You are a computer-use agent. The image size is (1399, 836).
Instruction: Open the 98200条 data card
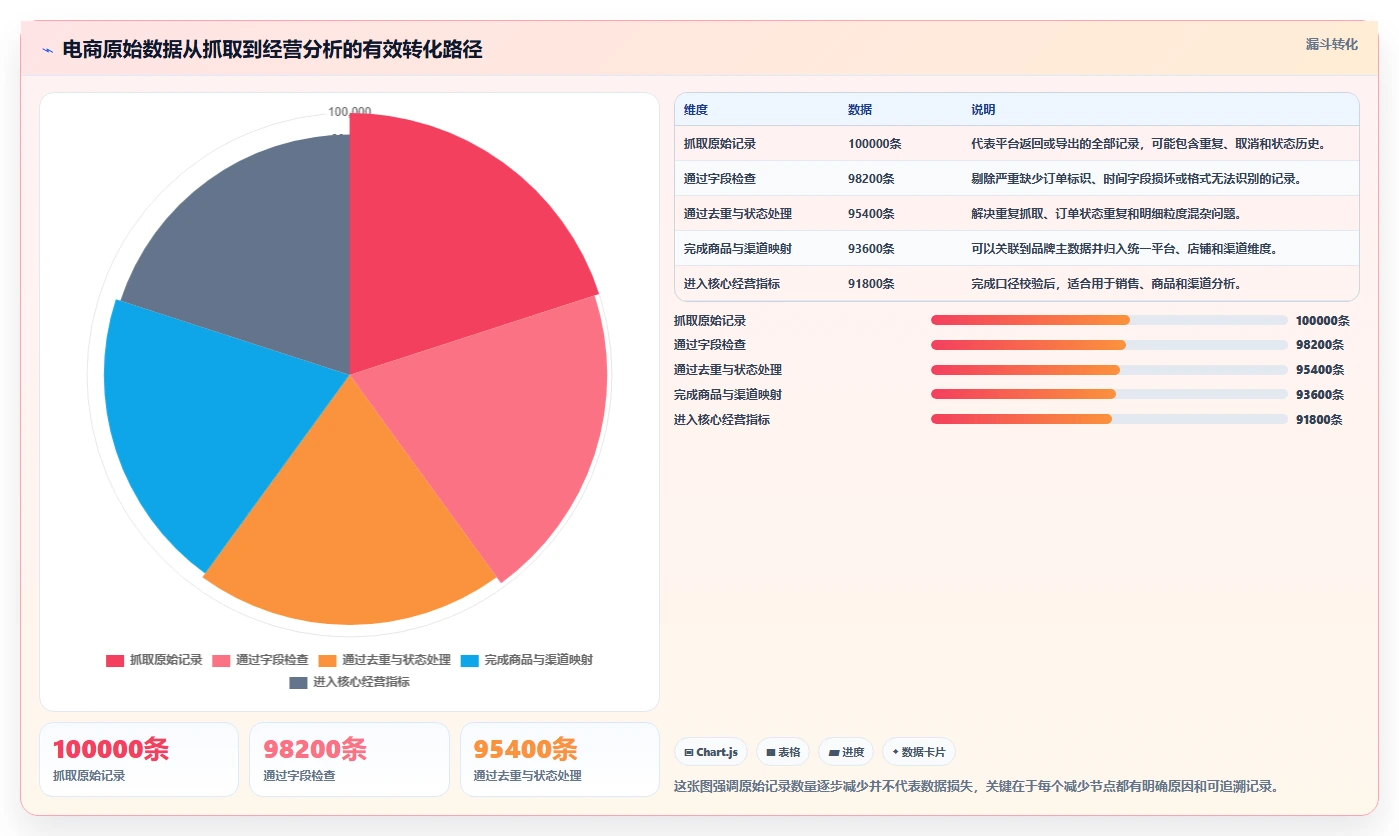(x=349, y=759)
